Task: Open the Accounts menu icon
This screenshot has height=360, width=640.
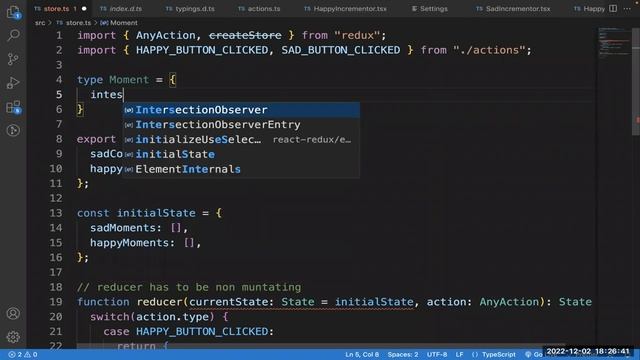Action: (x=13, y=313)
